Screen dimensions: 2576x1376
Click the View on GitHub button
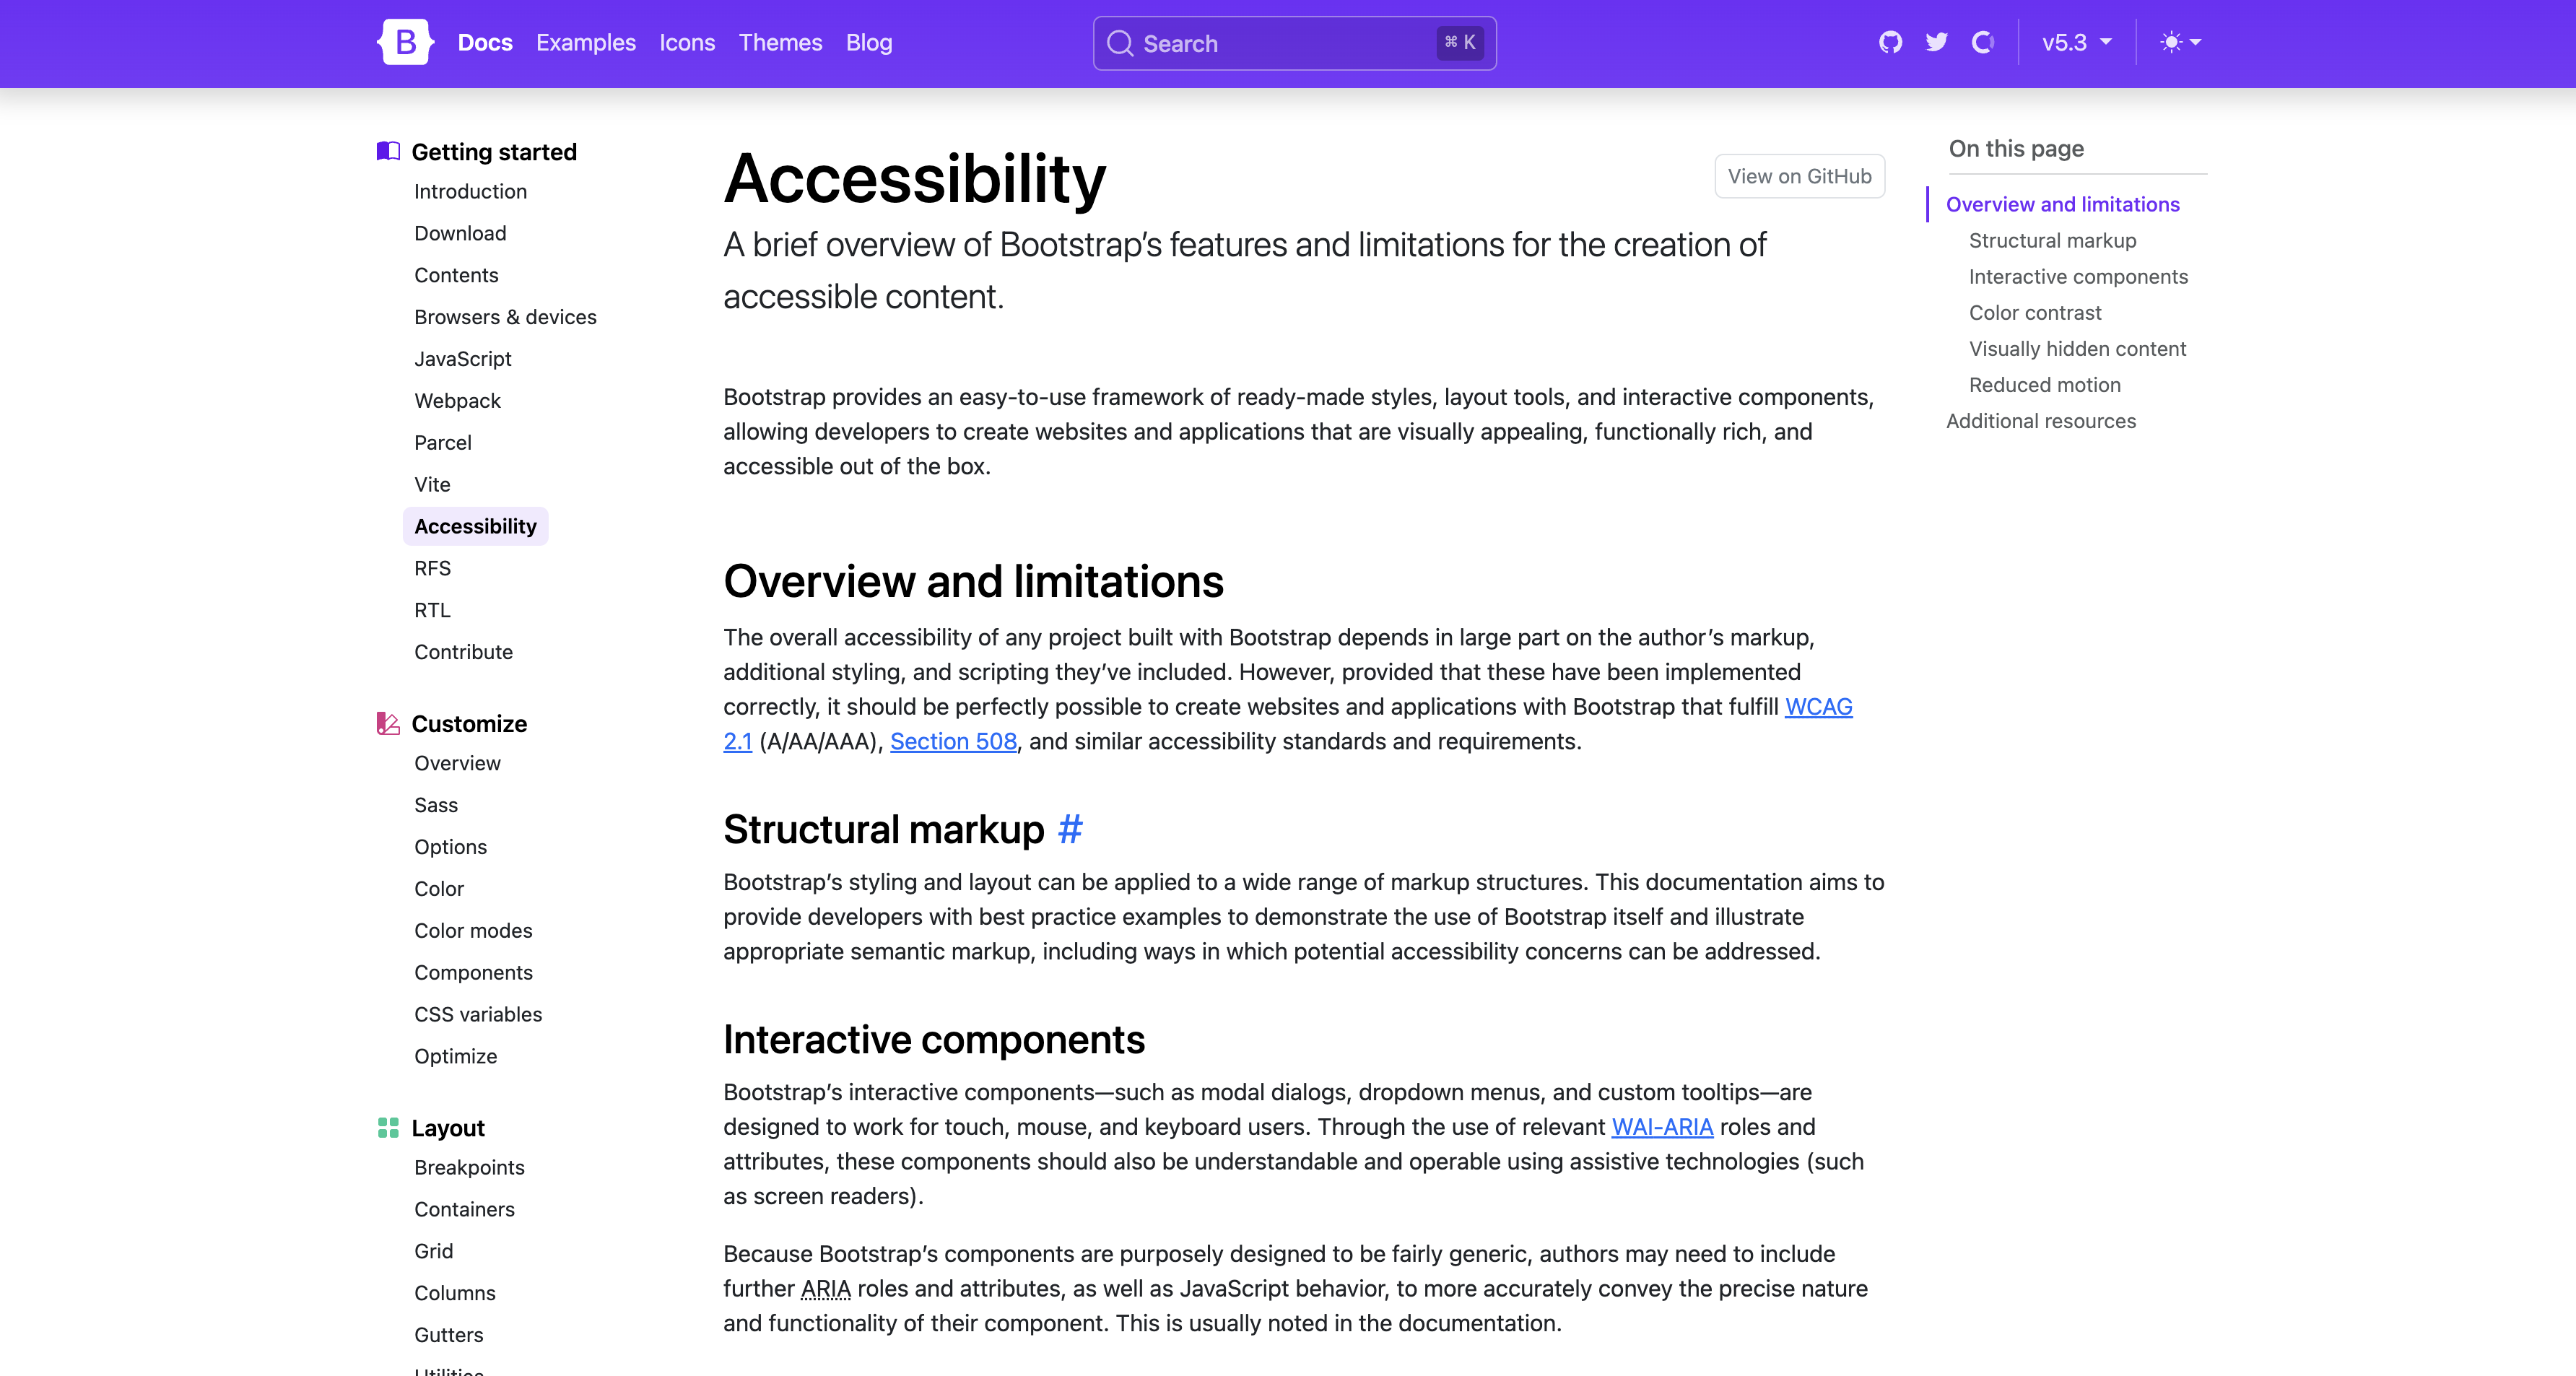pos(1799,176)
